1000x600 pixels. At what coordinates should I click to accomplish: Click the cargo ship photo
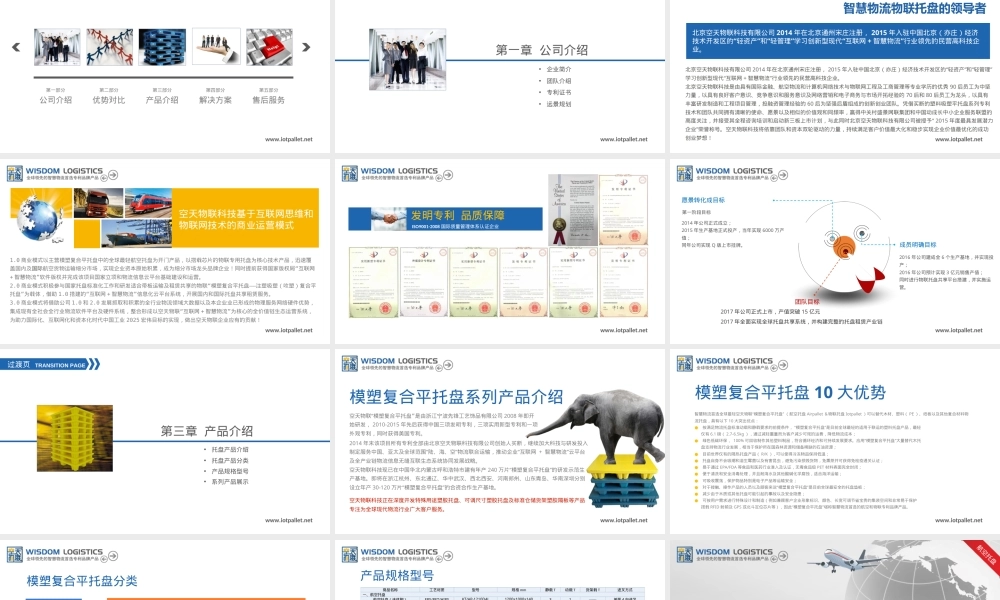tap(136, 233)
